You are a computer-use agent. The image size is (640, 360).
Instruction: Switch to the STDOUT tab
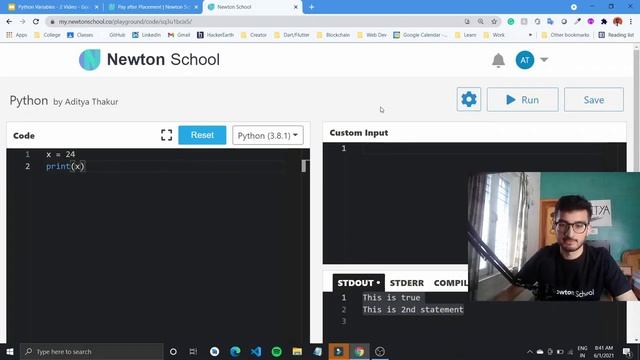point(358,283)
